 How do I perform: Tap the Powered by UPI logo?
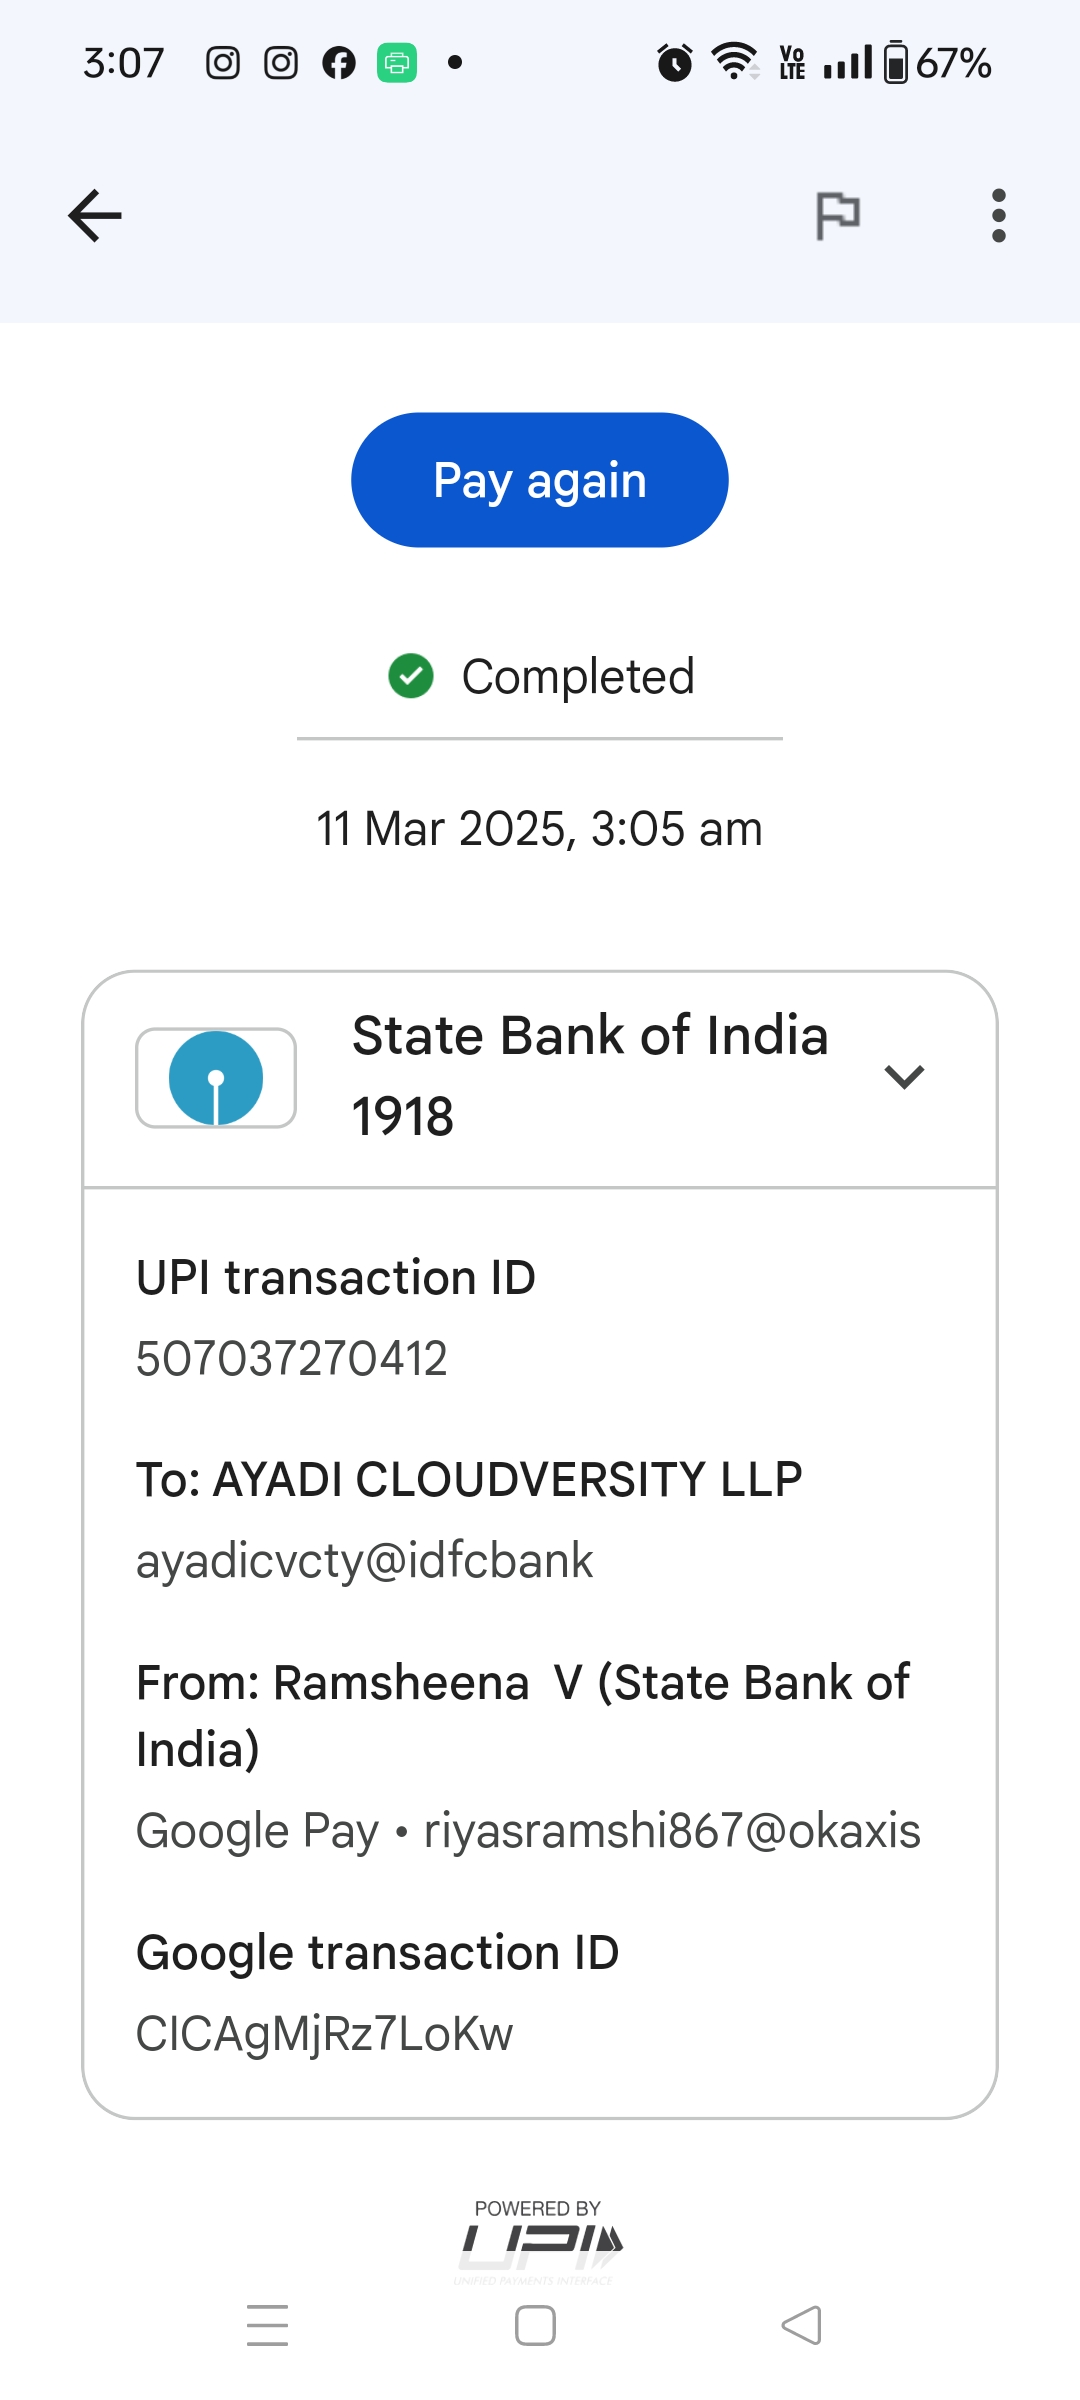tap(540, 2238)
